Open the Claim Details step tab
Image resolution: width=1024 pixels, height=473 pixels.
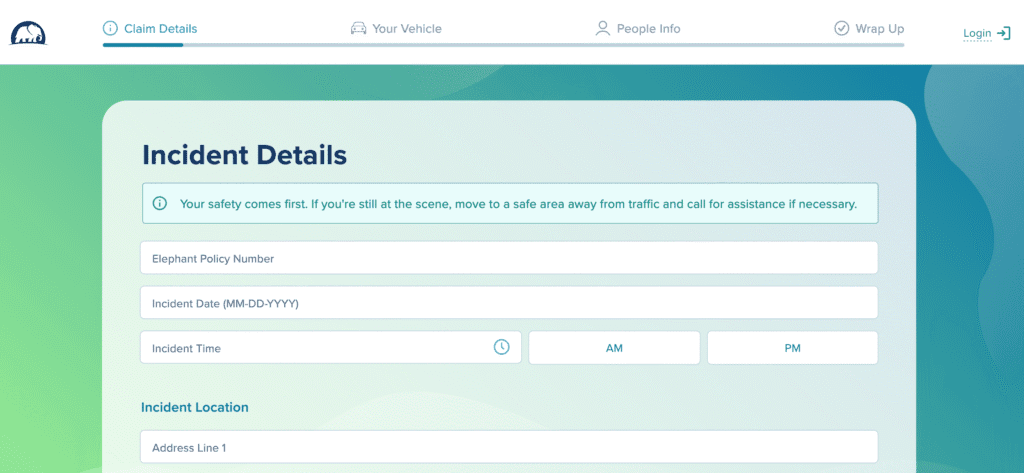pyautogui.click(x=150, y=29)
